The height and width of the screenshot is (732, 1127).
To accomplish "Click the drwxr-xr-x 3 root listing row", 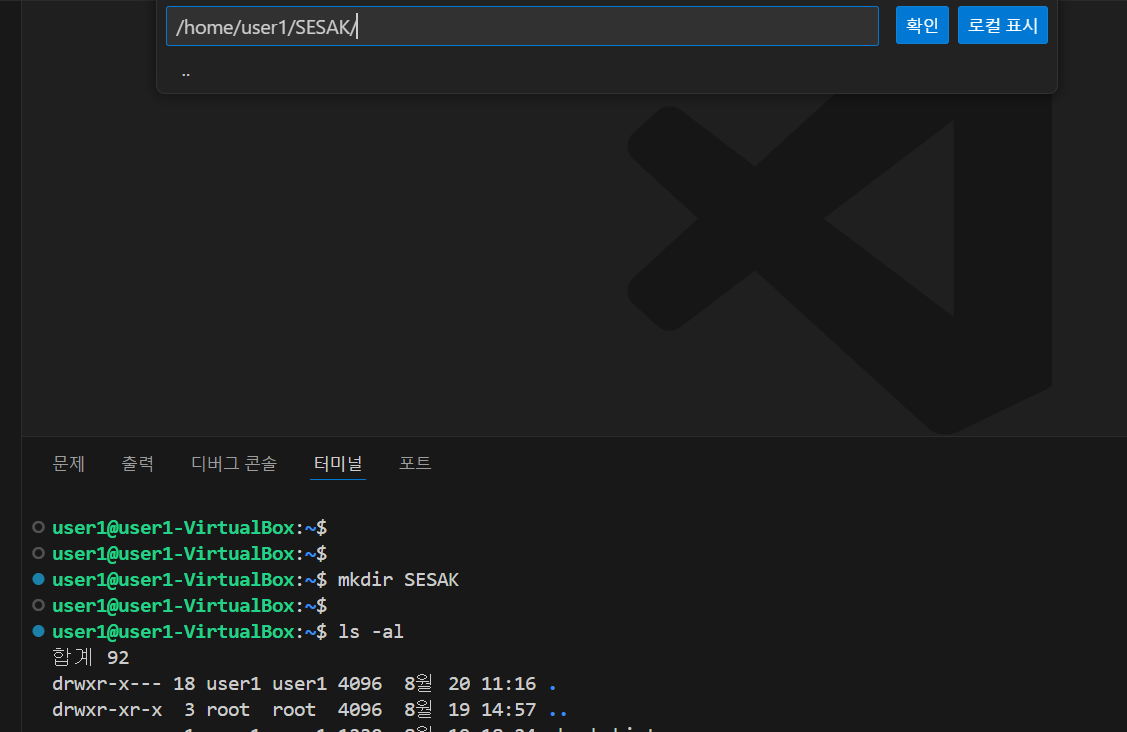I will pos(310,710).
